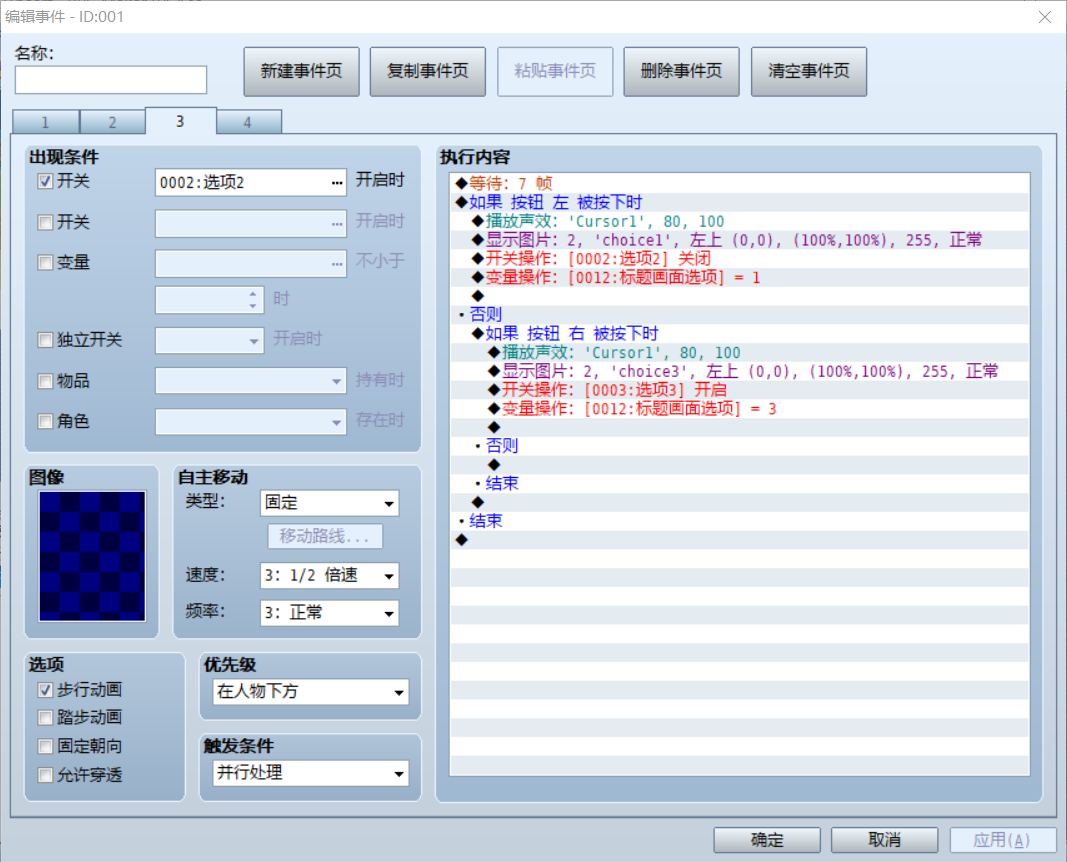This screenshot has width=1067, height=862.
Task: Select the 显示图片 'choice1' command line
Action: [740, 240]
